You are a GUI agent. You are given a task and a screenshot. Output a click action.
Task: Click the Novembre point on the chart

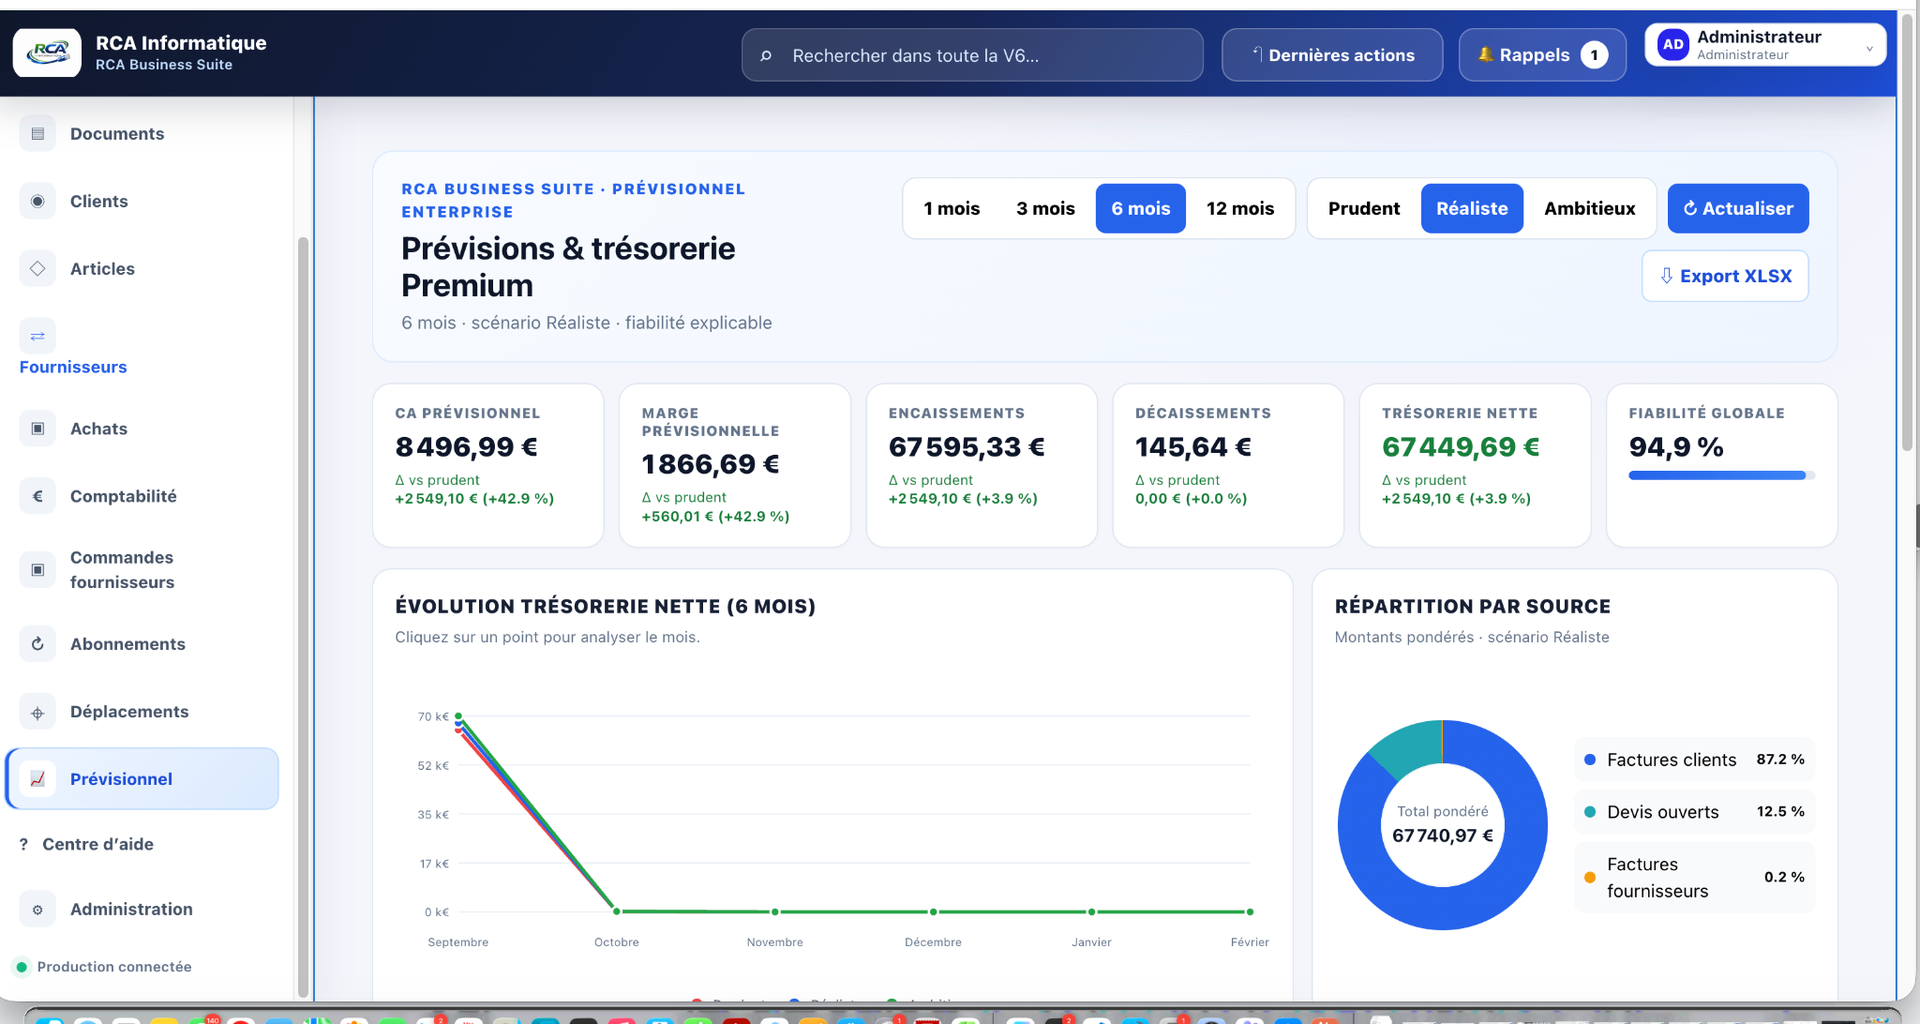pyautogui.click(x=775, y=912)
